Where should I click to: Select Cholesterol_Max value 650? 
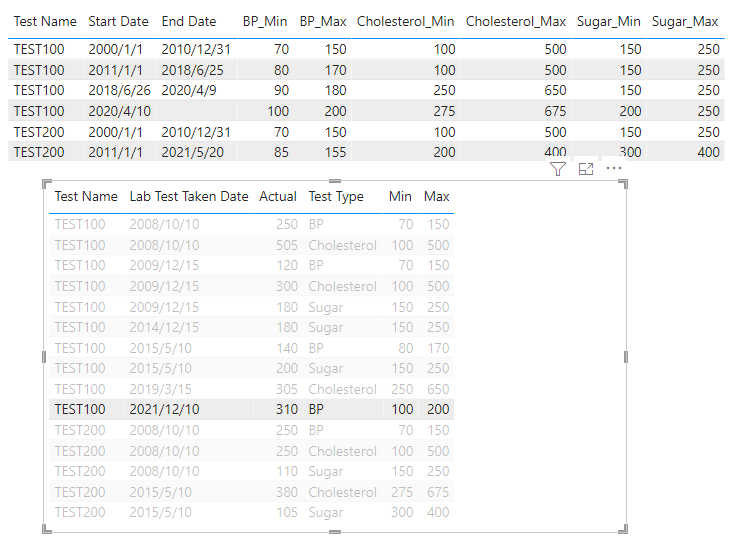click(x=555, y=90)
